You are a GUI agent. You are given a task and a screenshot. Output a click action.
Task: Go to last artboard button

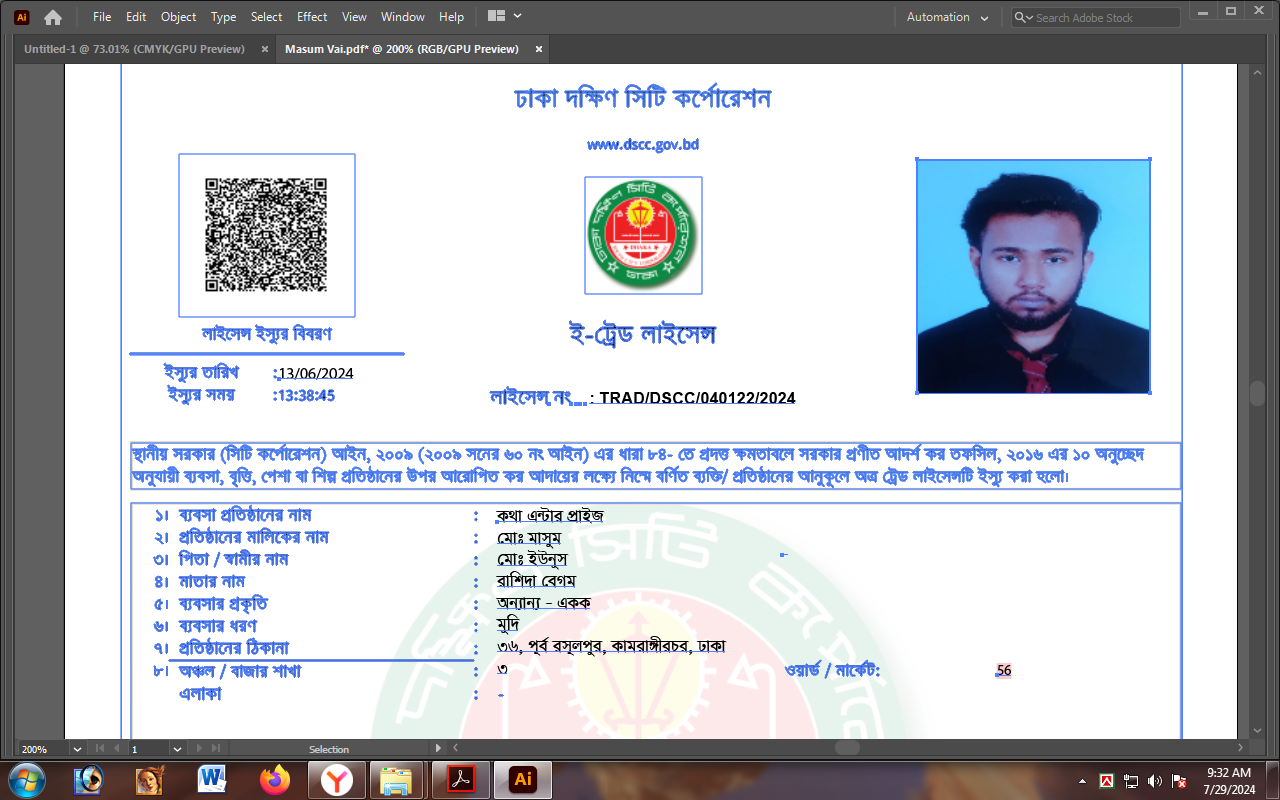pyautogui.click(x=216, y=748)
